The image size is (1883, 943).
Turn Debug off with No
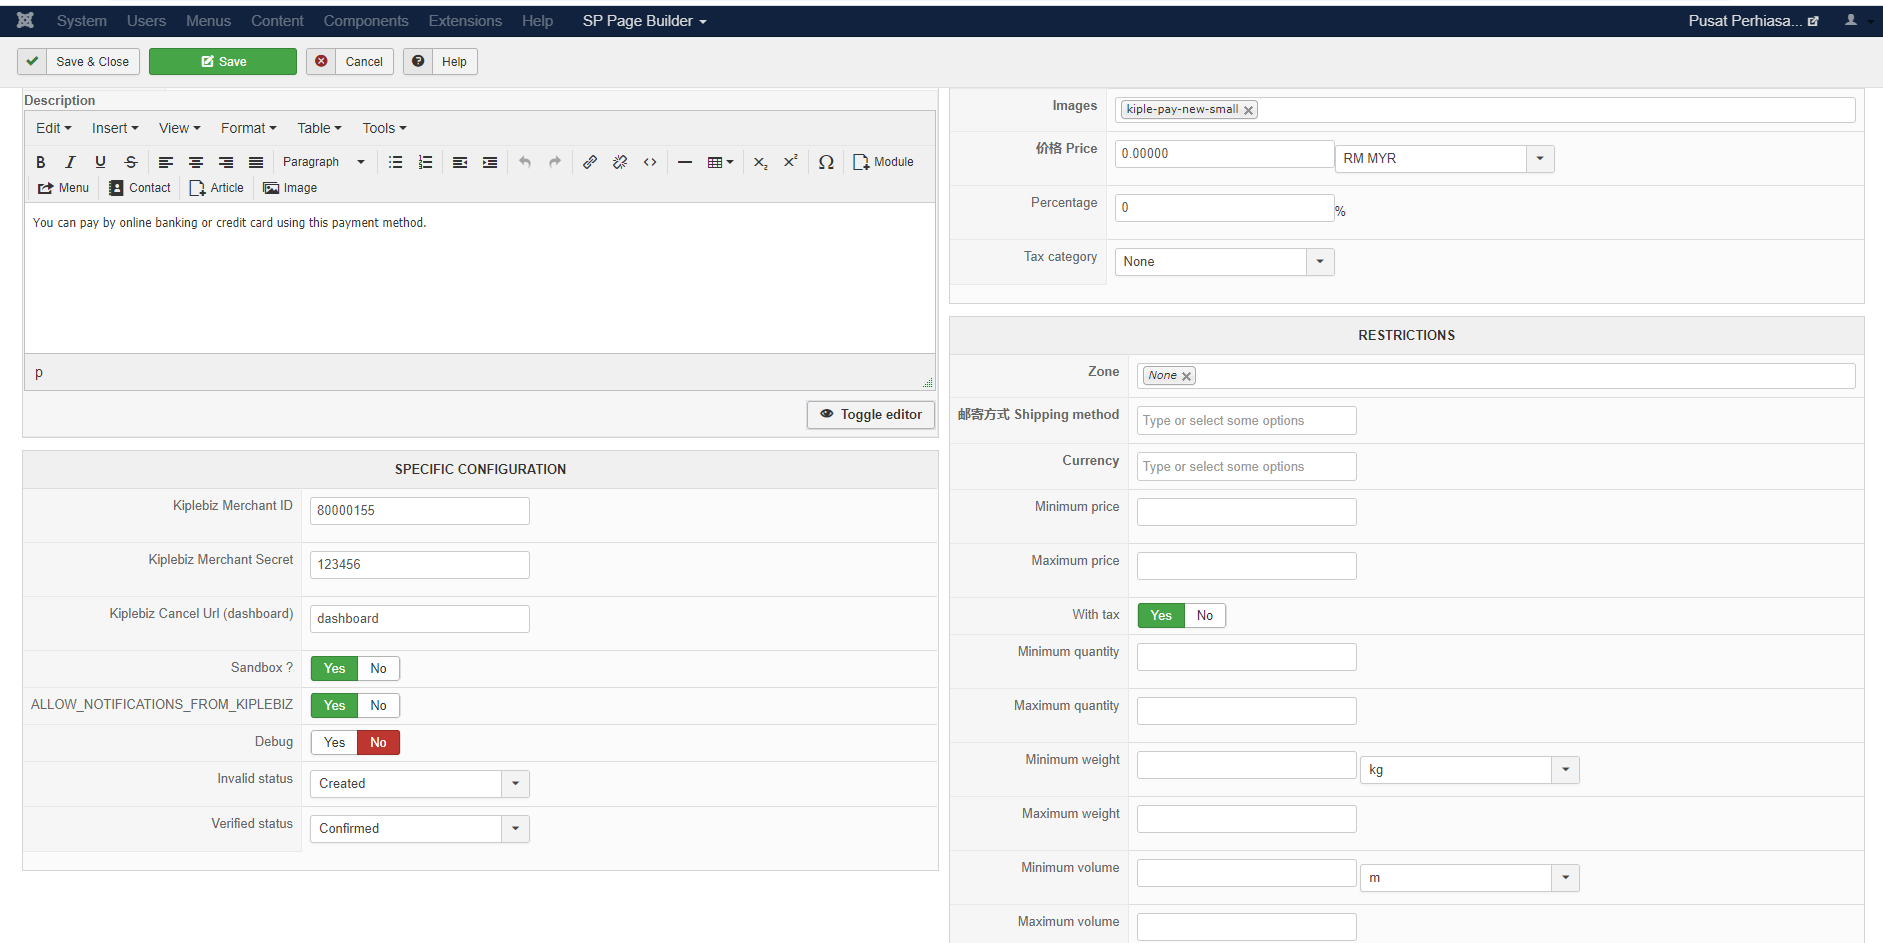(378, 742)
